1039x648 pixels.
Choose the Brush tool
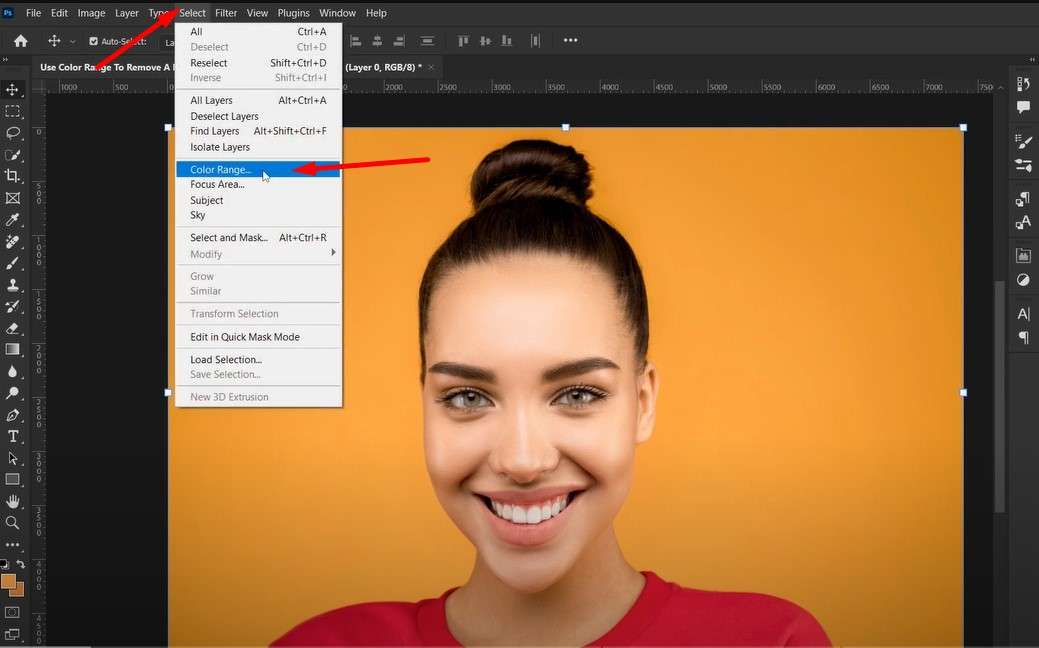(13, 264)
